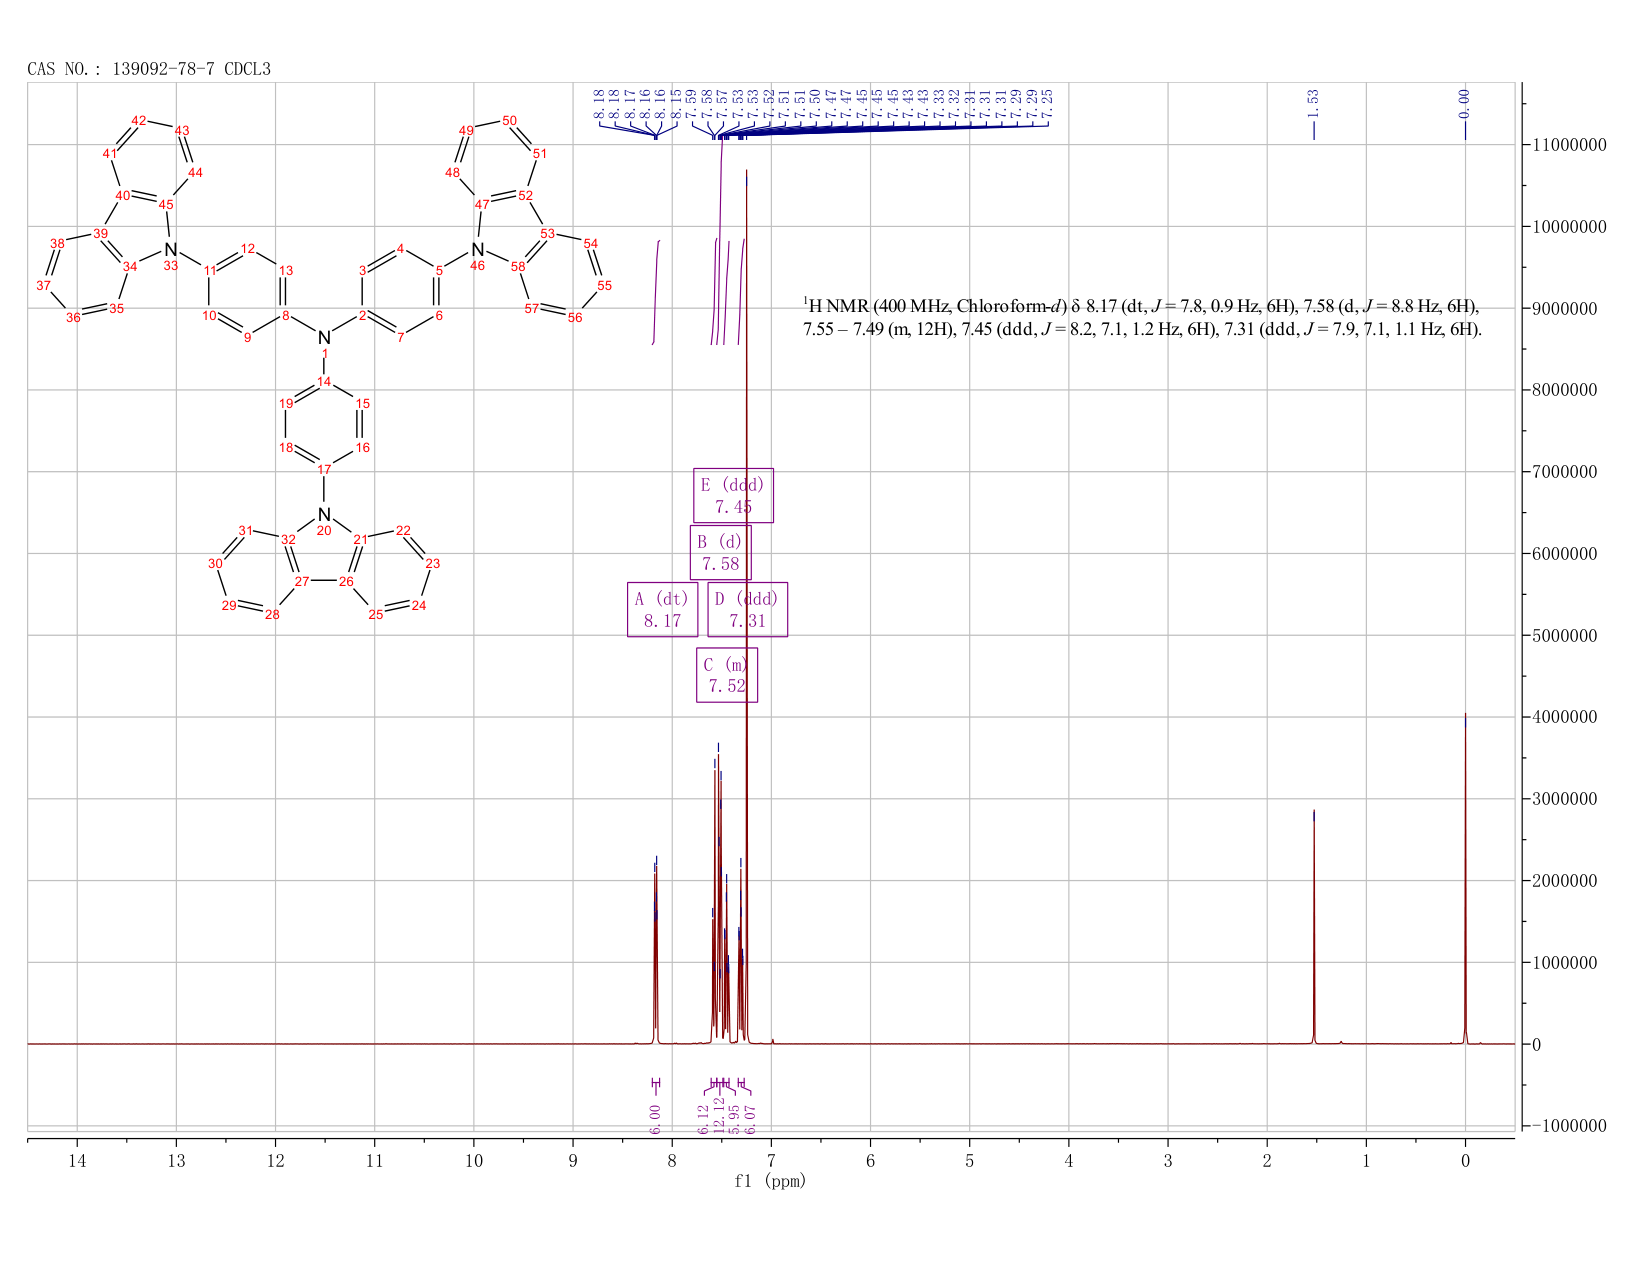1650x1275 pixels.
Task: Click the TMS peak at 0 ppm
Action: point(1465,880)
